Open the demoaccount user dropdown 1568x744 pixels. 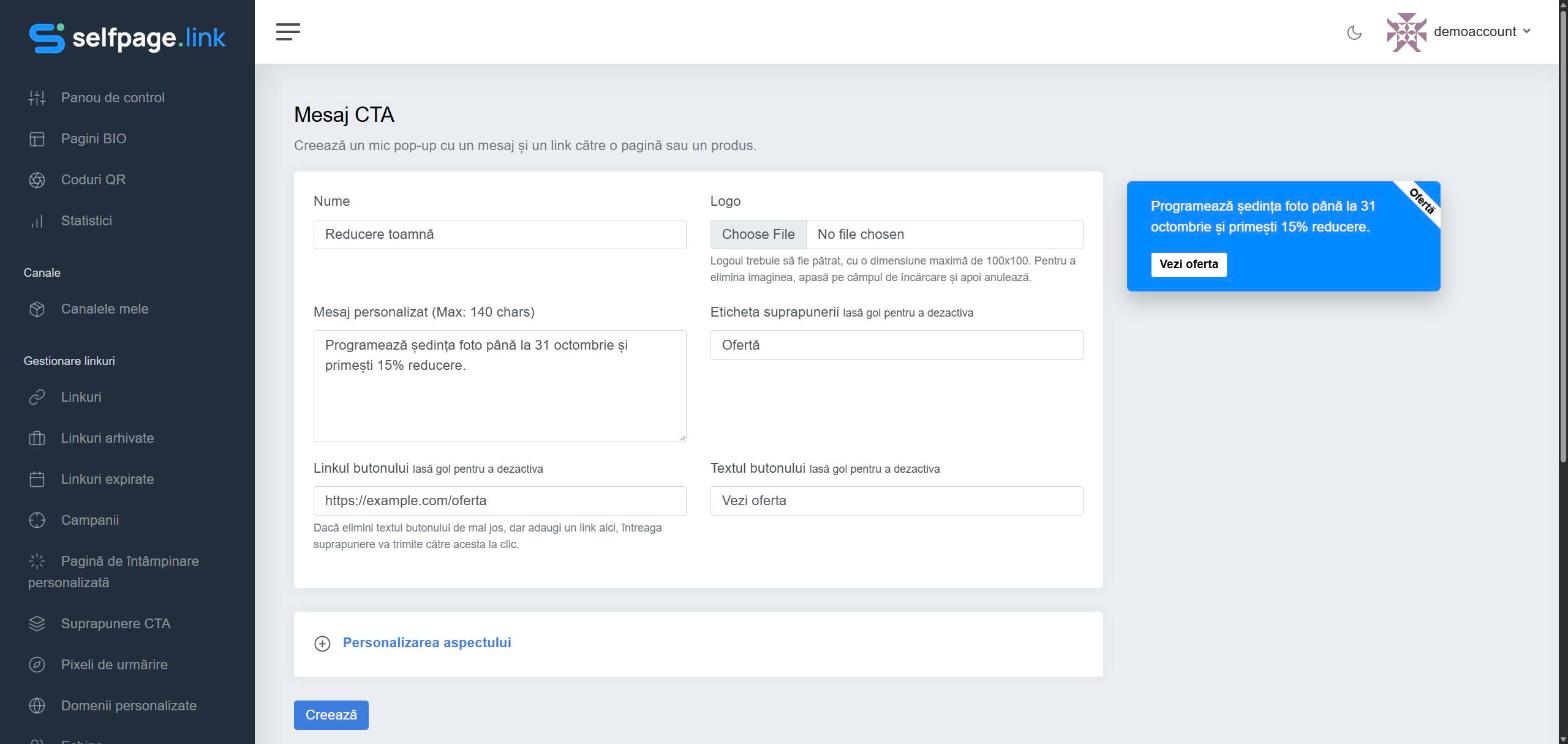(x=1482, y=32)
